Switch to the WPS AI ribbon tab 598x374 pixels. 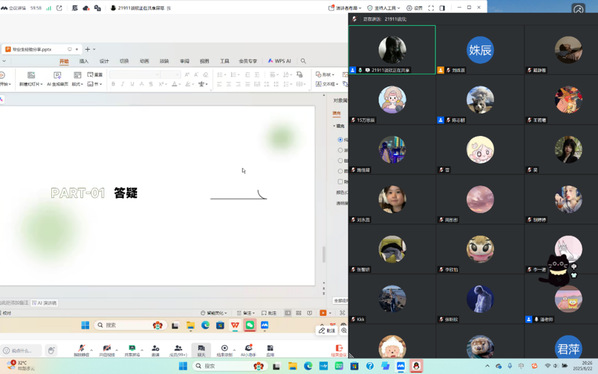(280, 61)
